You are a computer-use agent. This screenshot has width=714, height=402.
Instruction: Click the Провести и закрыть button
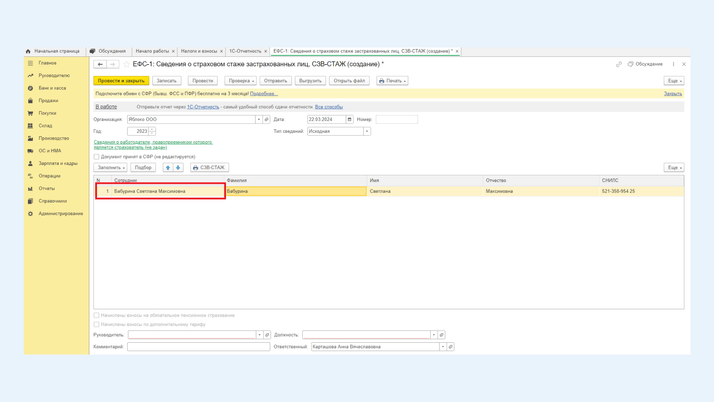(121, 81)
